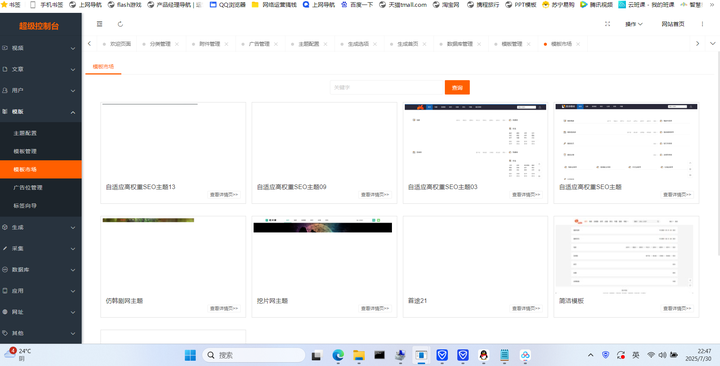Open Windows Start menu
Screen dimensions: 720x366
point(190,355)
